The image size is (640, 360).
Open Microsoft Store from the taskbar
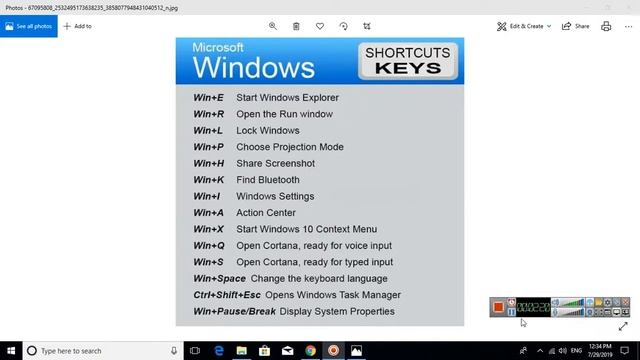click(x=264, y=351)
